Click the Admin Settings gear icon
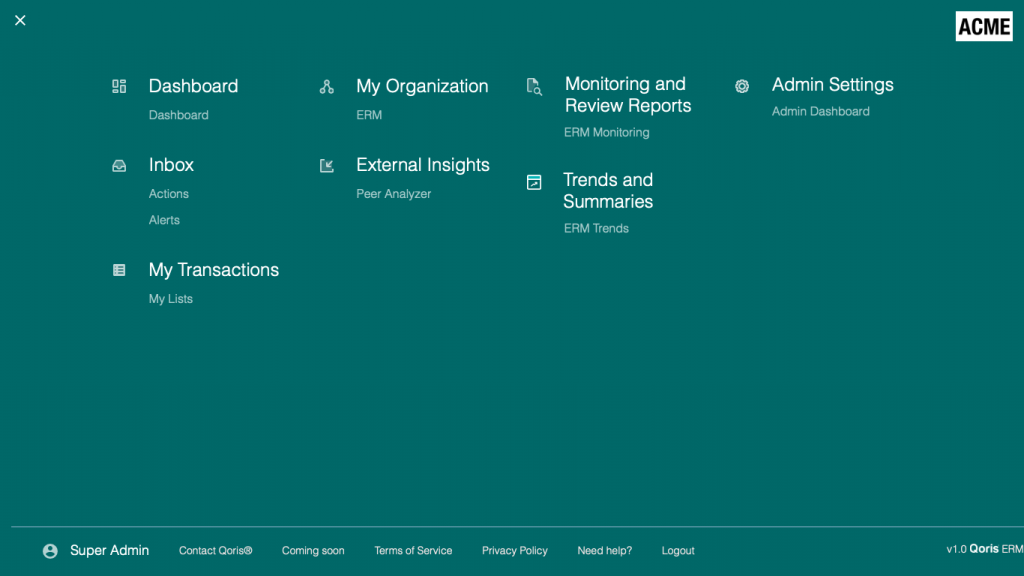 pyautogui.click(x=742, y=86)
